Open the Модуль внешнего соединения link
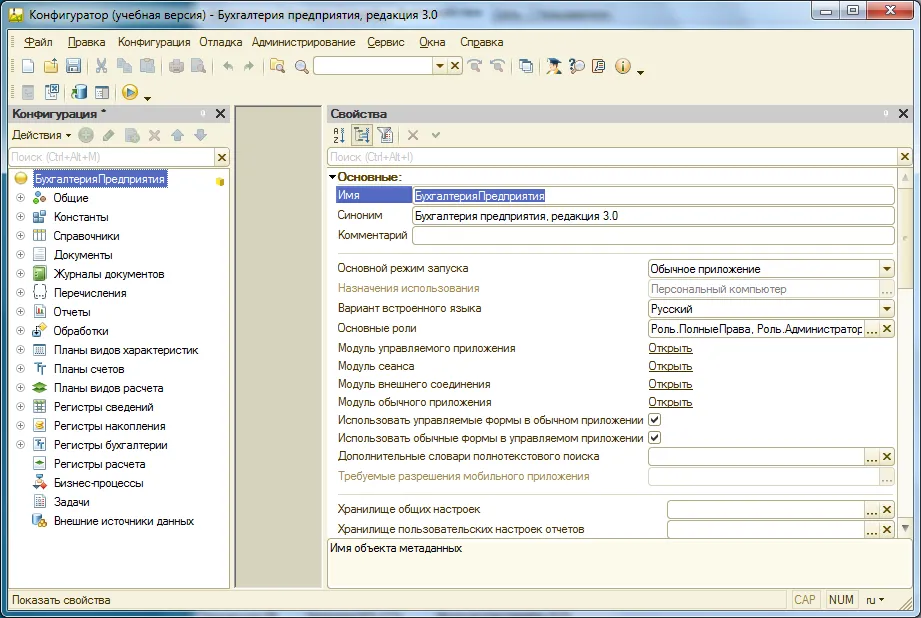The width and height of the screenshot is (921, 618). [x=670, y=384]
